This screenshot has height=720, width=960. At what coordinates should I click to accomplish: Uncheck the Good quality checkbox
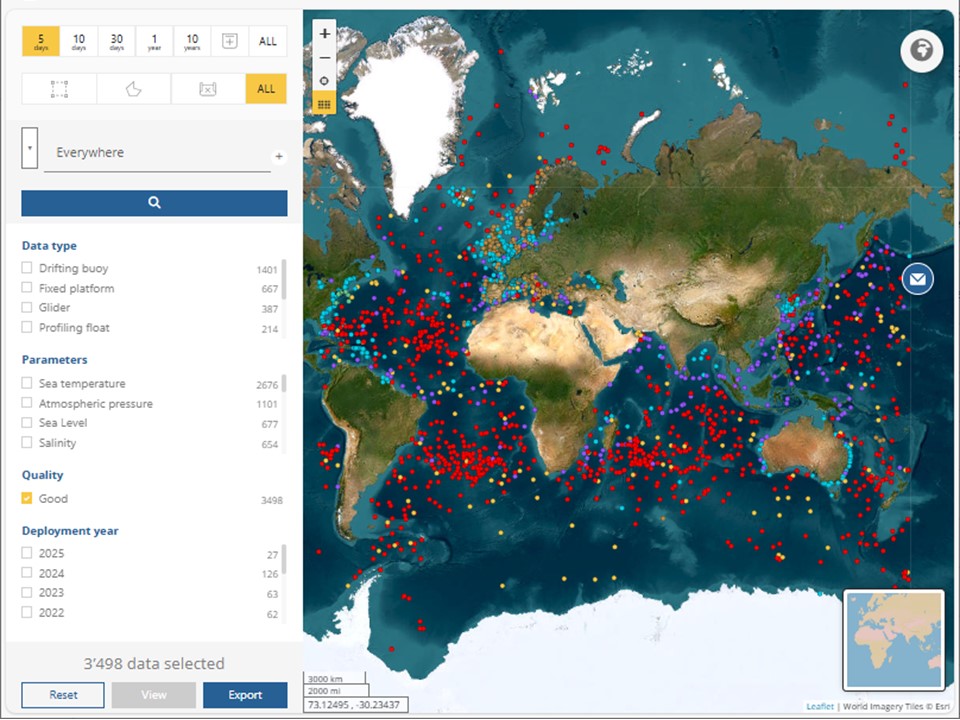coord(27,498)
